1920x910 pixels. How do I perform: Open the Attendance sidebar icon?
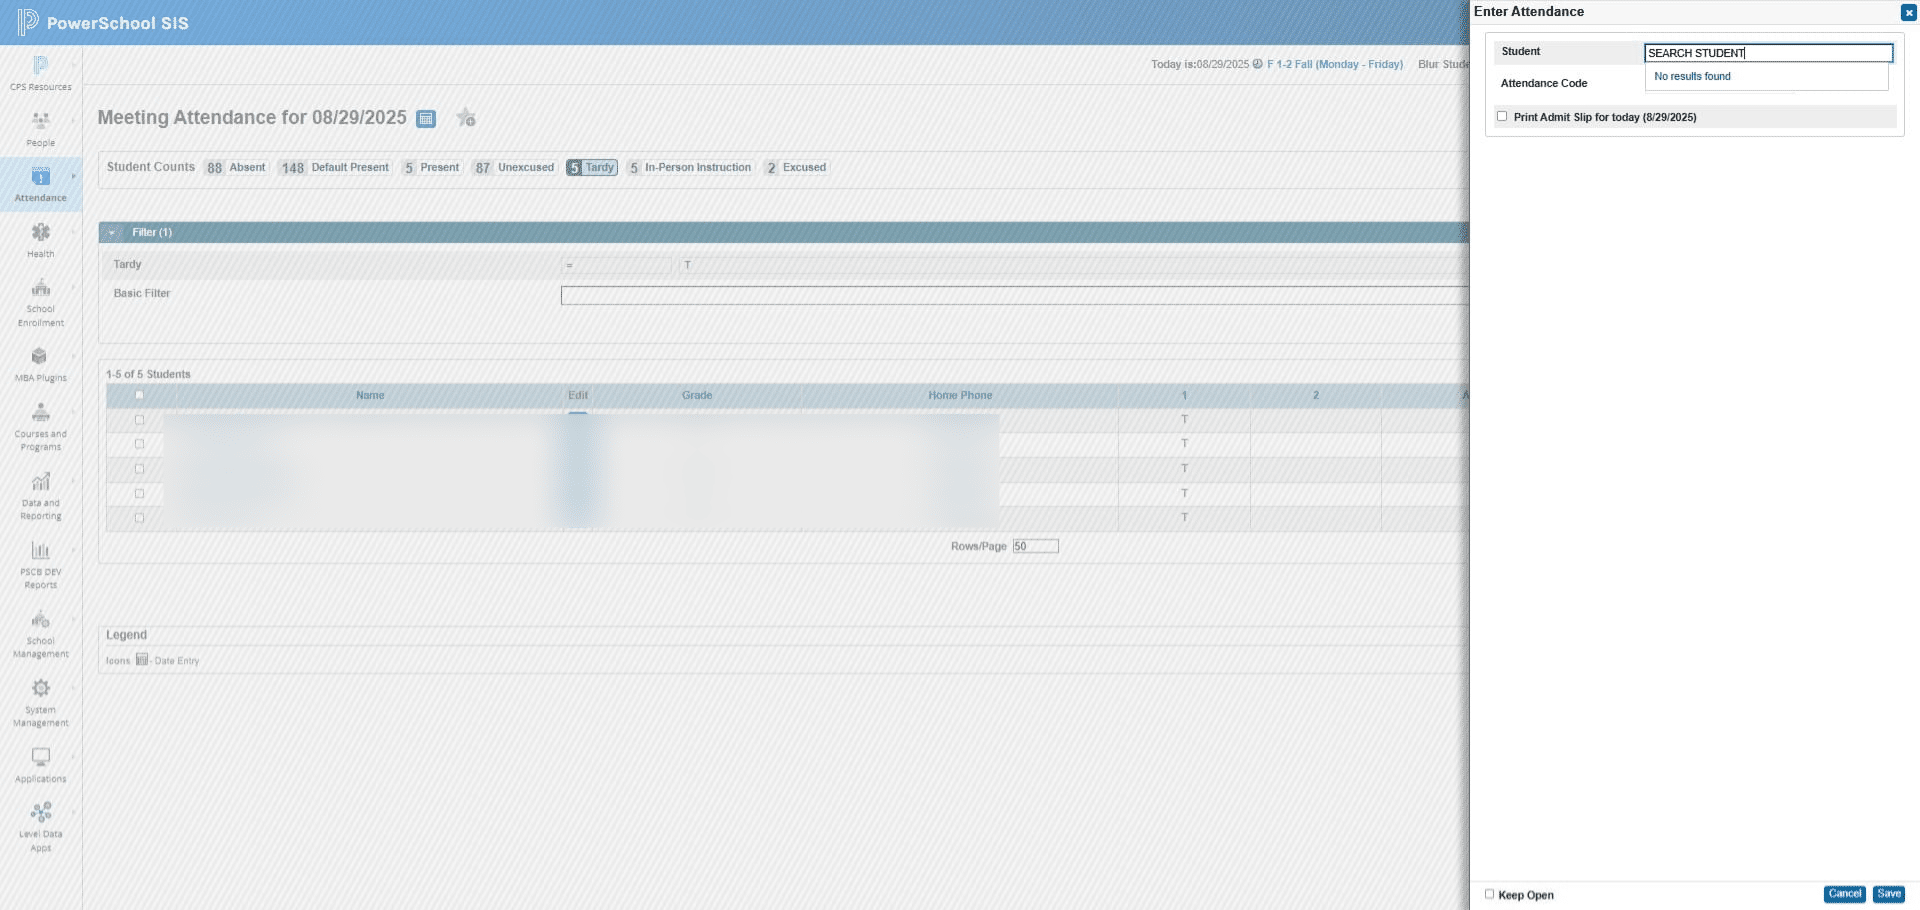tap(41, 177)
